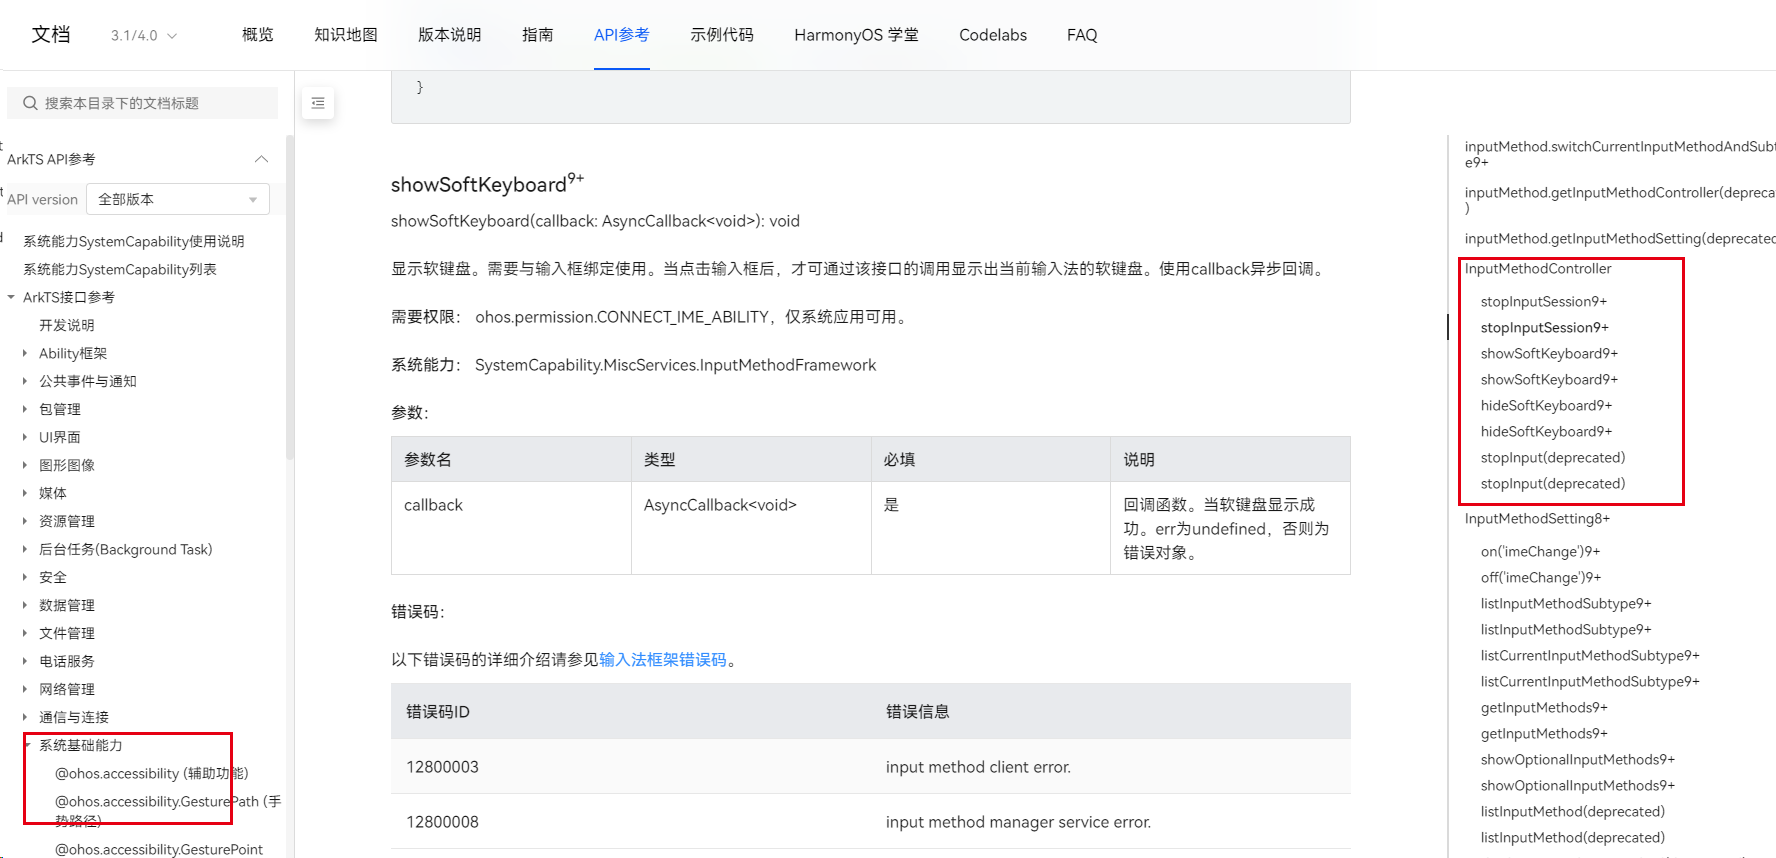Expand the Ability框架 tree node

[x=25, y=353]
